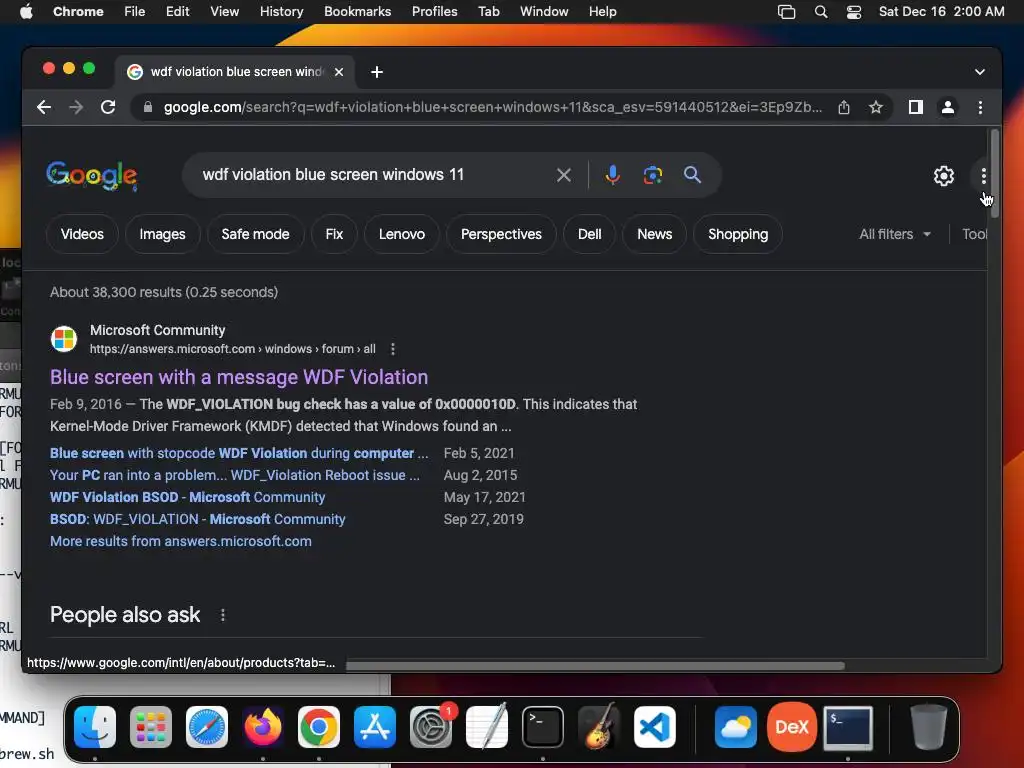Close the wdf violation tab
This screenshot has height=768, width=1024.
339,72
